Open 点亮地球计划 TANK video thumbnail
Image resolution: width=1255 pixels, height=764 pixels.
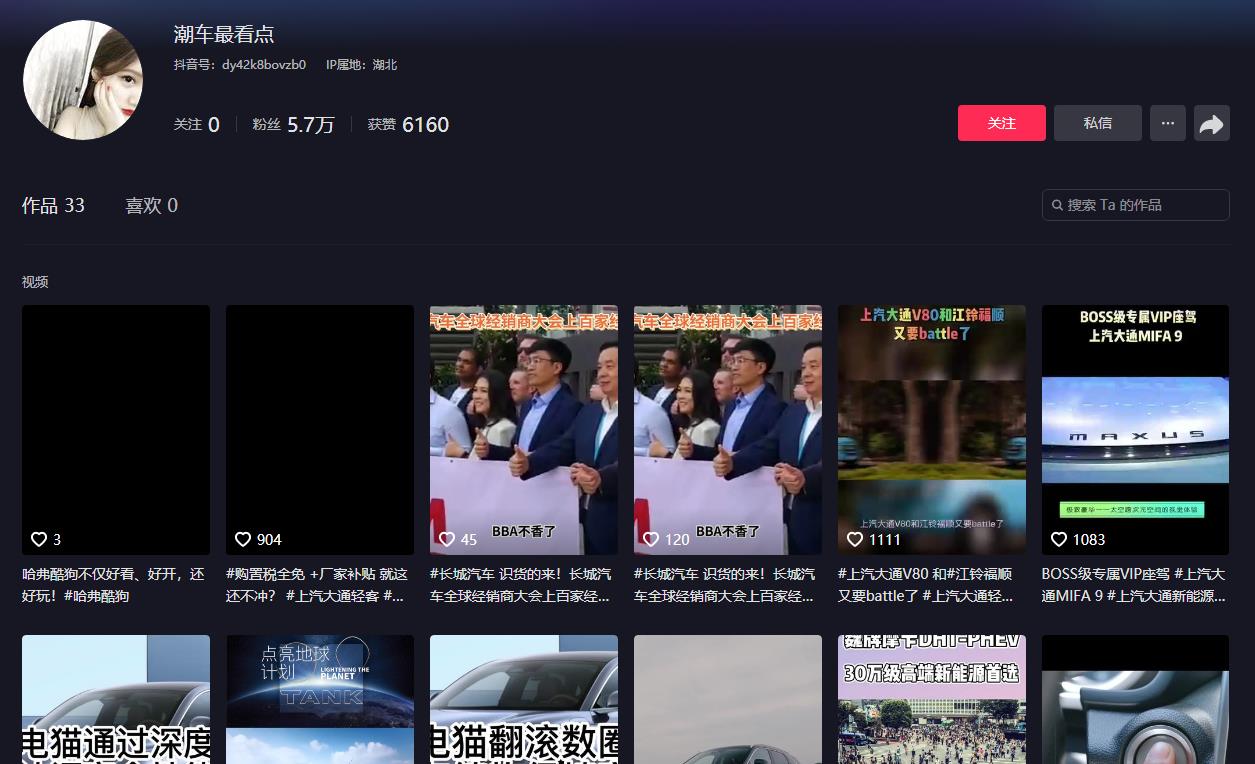click(x=320, y=700)
